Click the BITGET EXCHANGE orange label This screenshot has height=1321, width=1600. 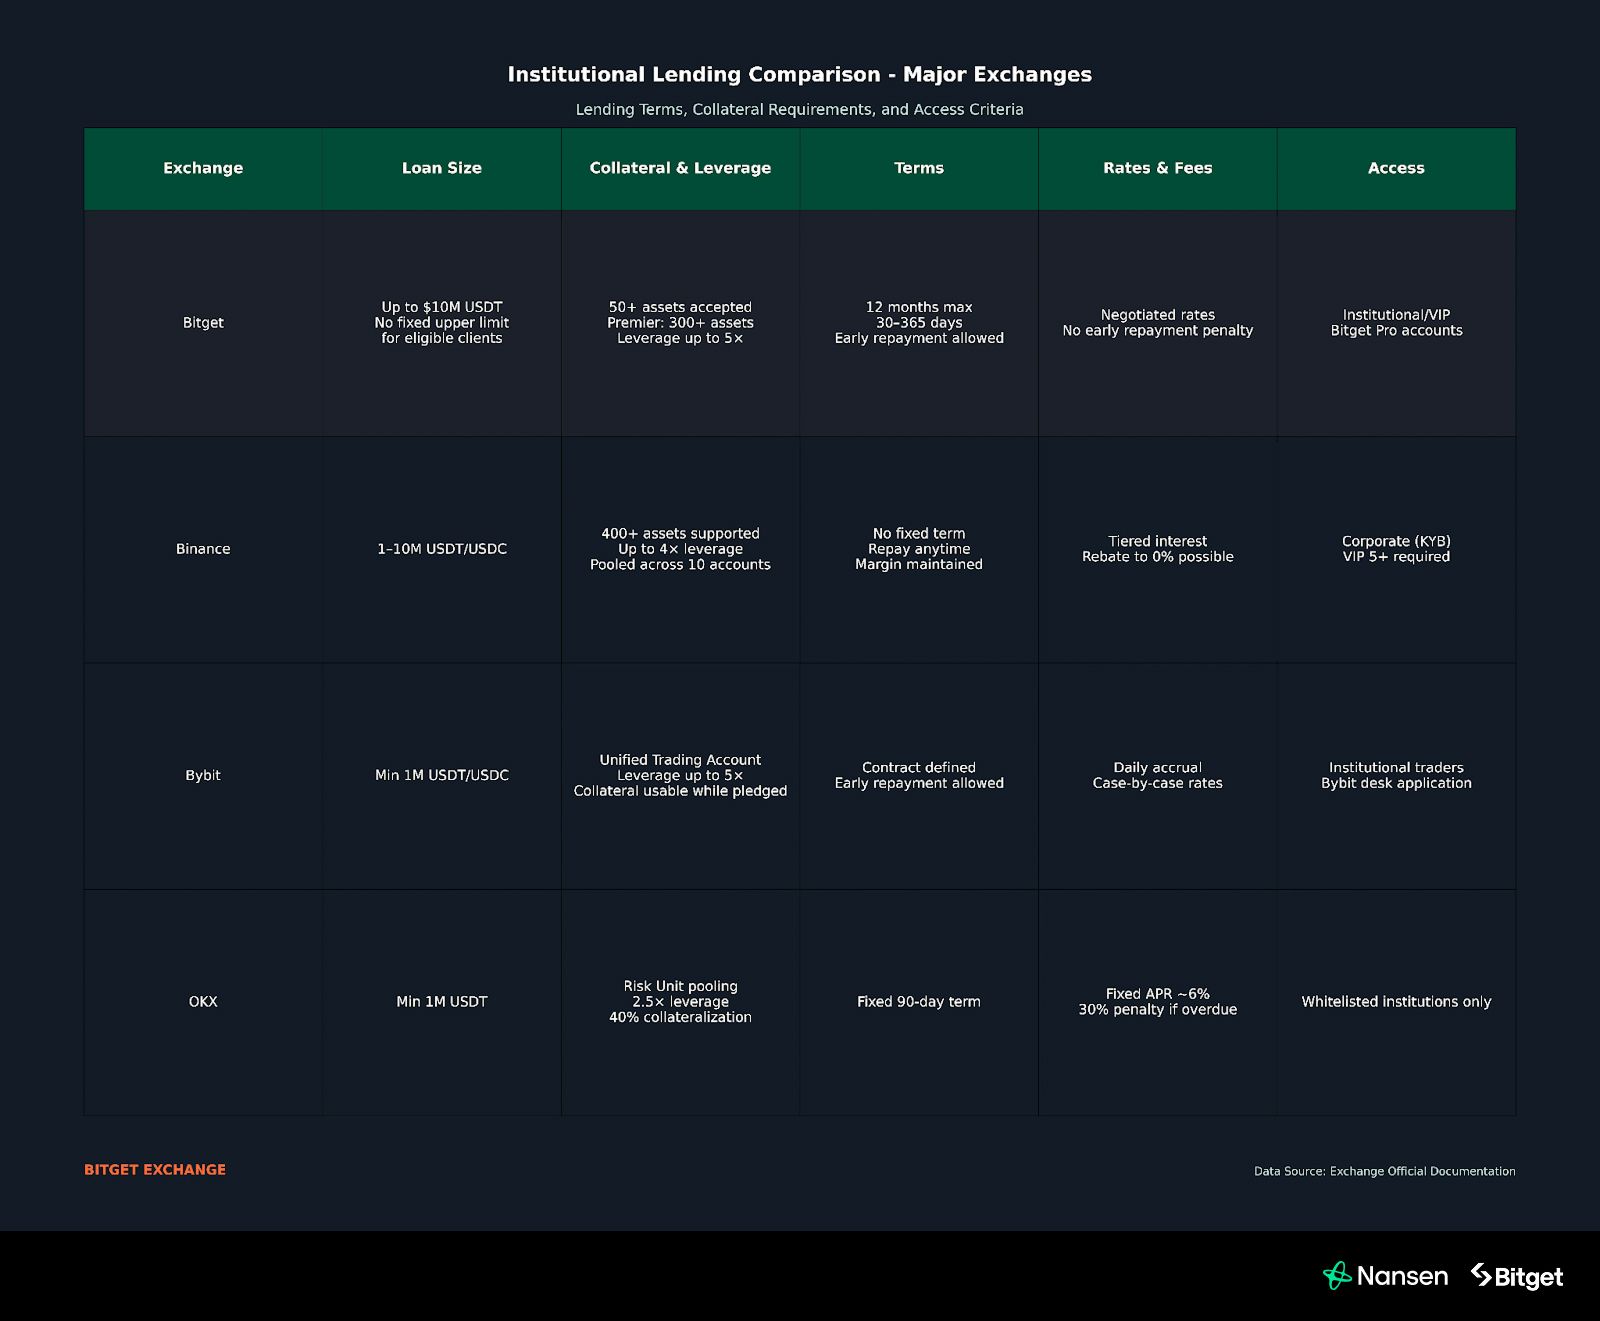tap(155, 1169)
